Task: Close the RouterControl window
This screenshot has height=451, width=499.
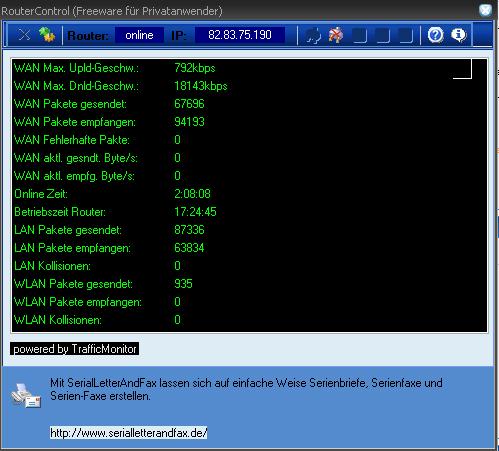Action: 485,10
